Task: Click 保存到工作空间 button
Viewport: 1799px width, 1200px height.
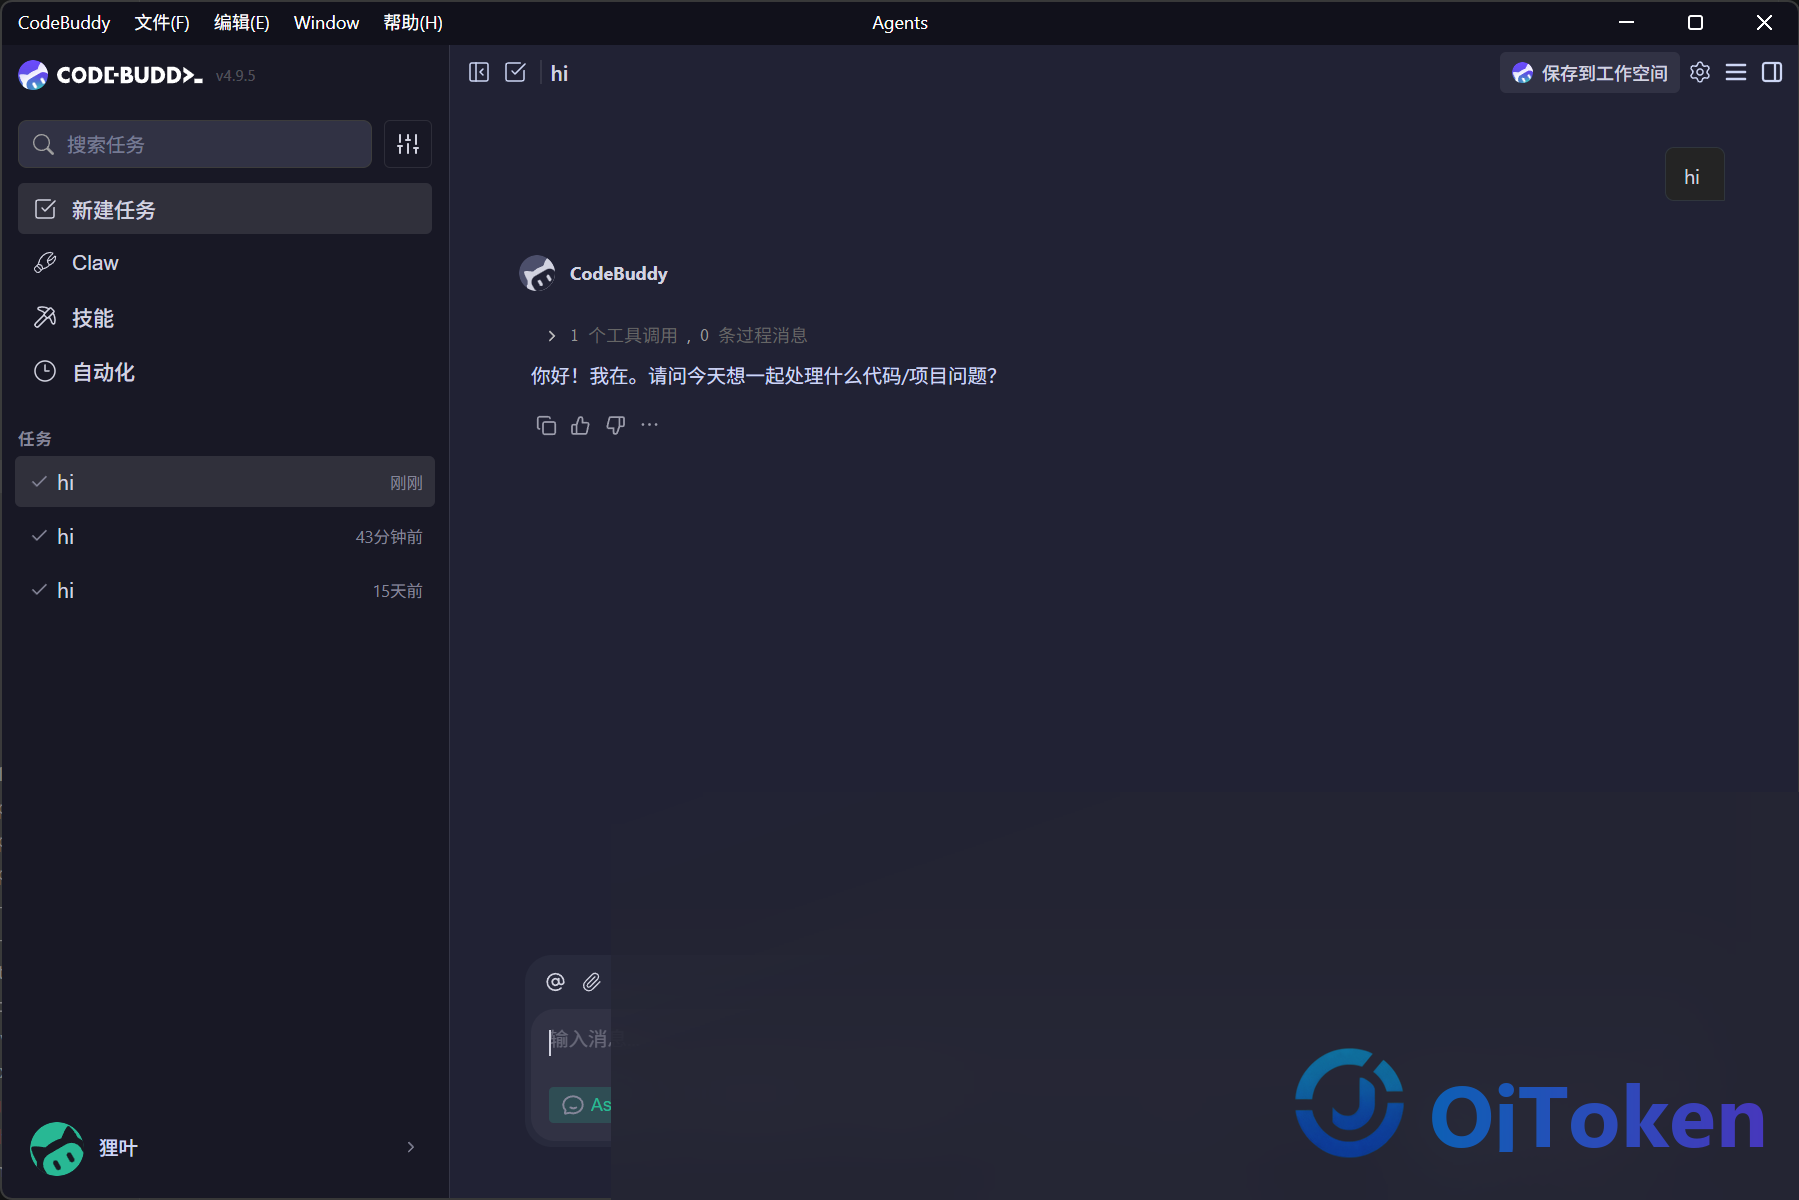Action: [1590, 73]
